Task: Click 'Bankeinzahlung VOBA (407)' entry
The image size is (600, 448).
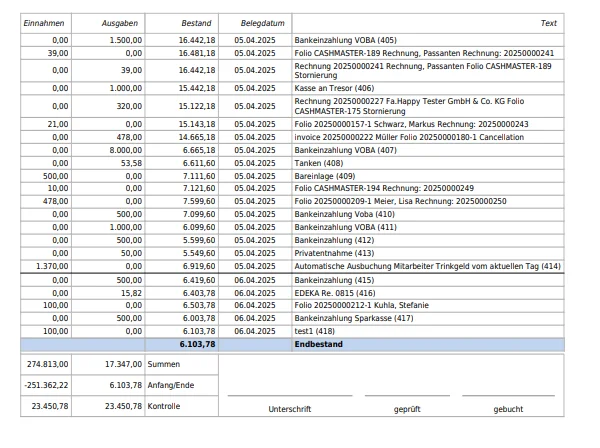Action: (346, 150)
